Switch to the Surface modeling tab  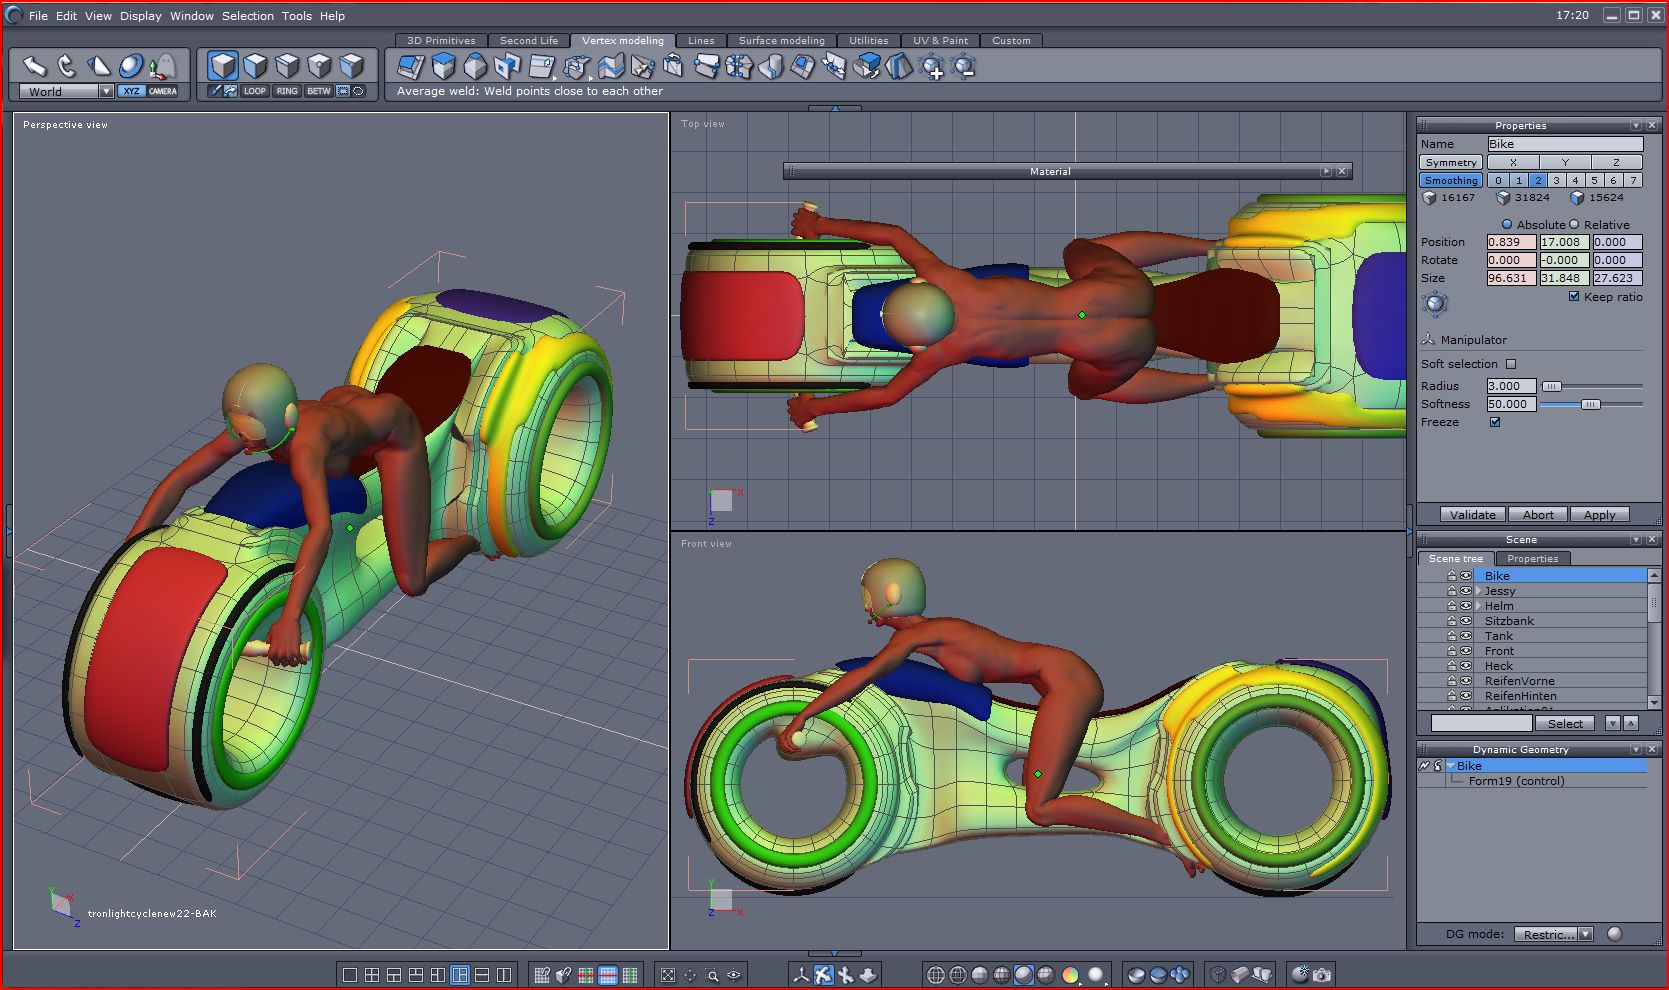coord(781,41)
